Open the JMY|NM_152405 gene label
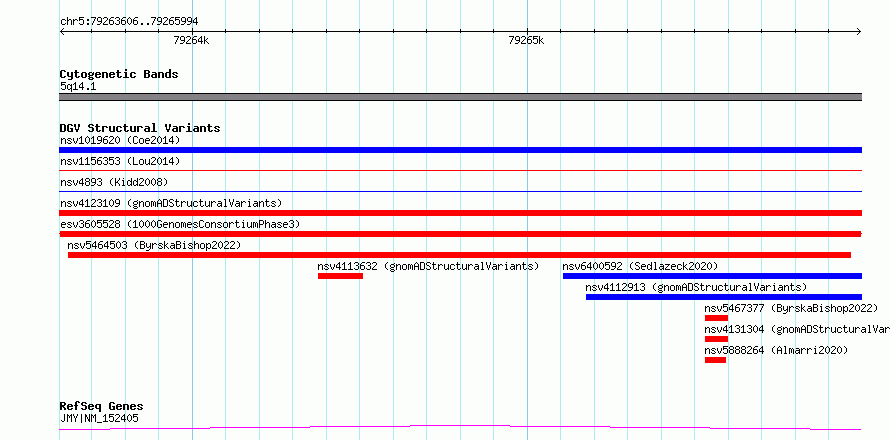Image resolution: width=890 pixels, height=440 pixels. (99, 419)
